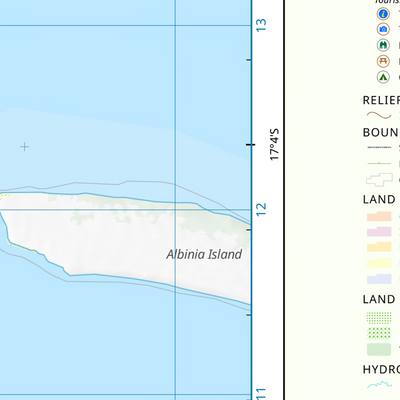Click the 17°4'S latitude label
The image size is (400, 400).
point(274,145)
